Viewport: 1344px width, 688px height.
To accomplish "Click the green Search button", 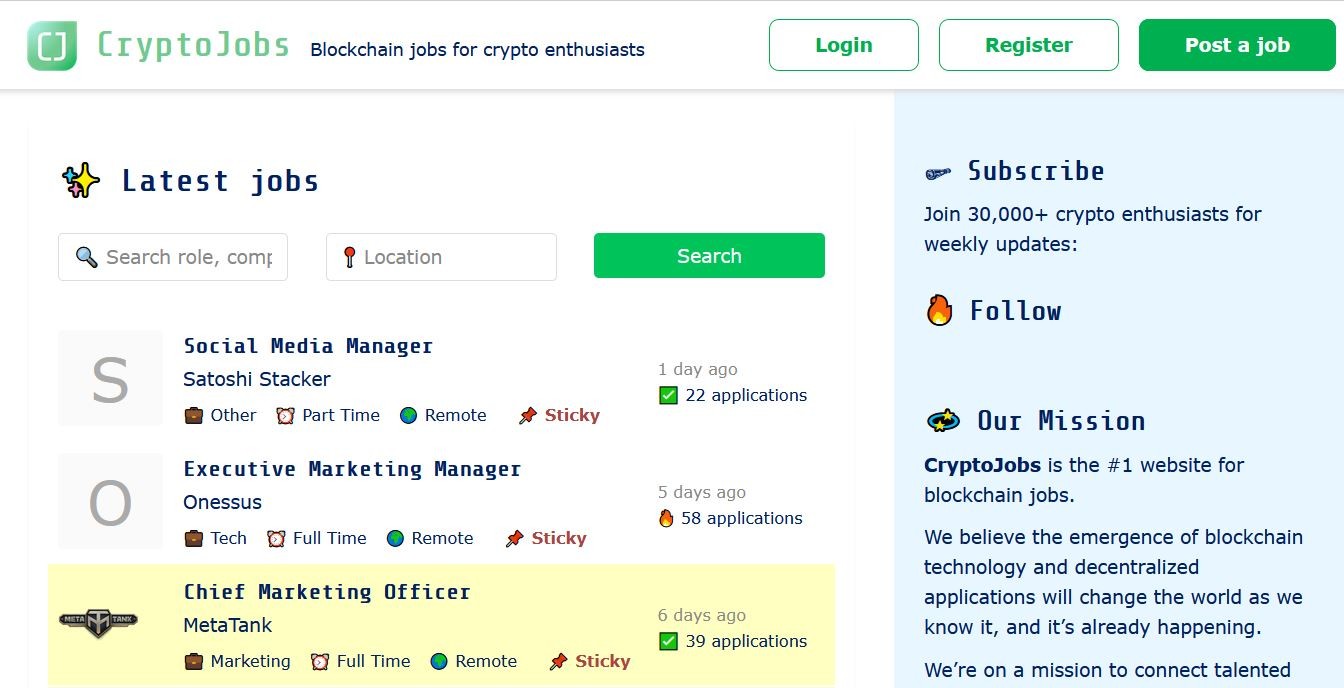I will [709, 256].
